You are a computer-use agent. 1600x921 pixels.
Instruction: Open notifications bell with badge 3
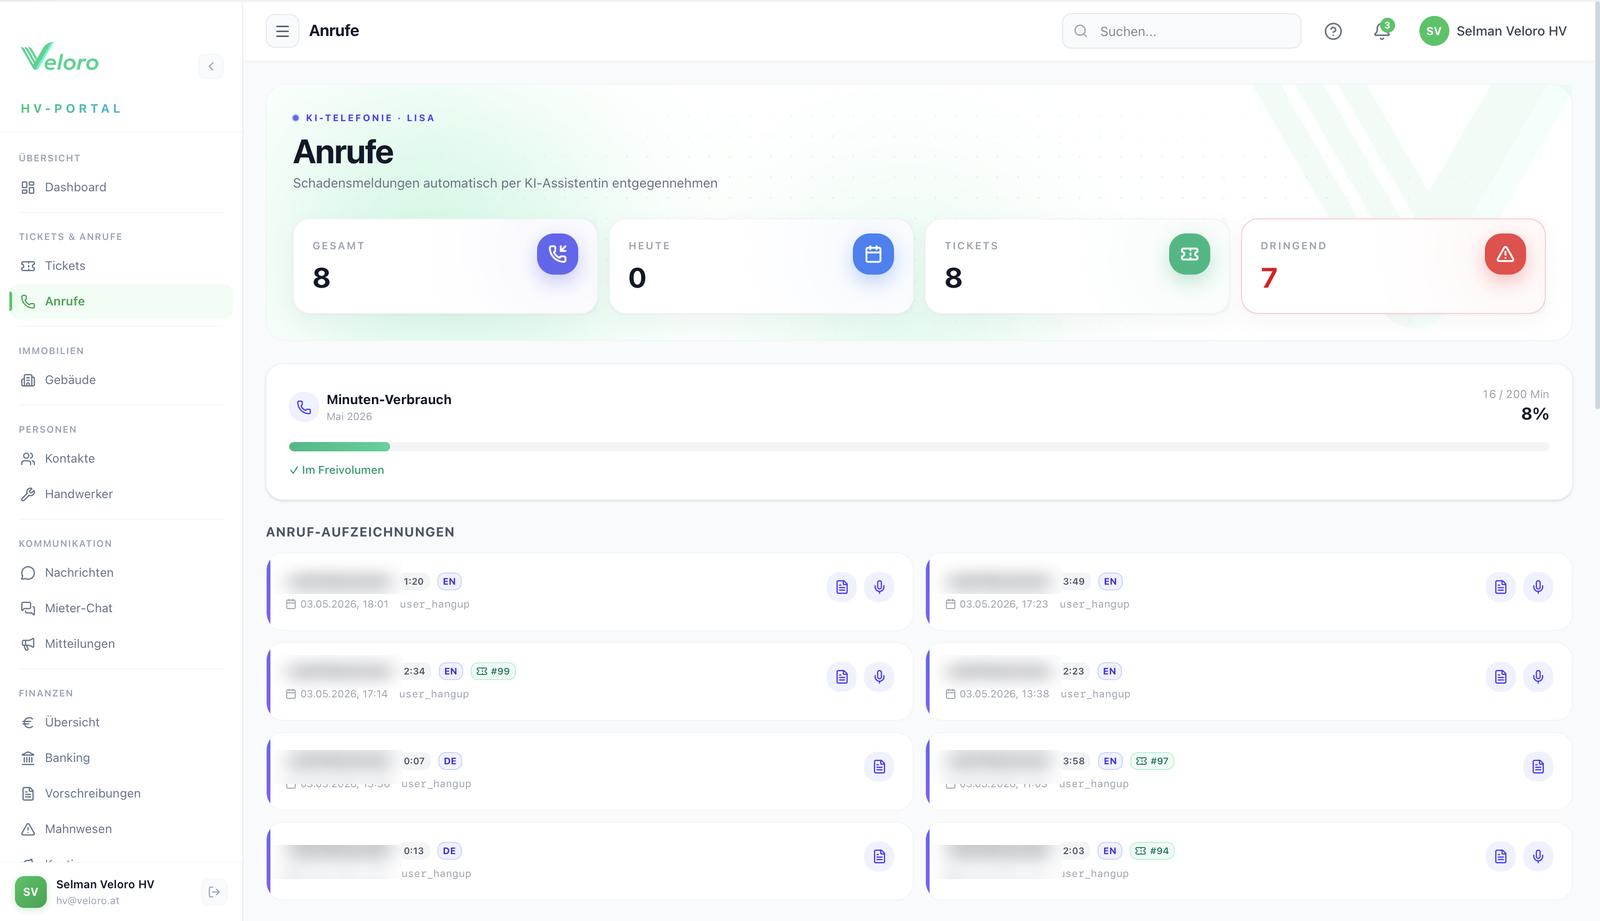coord(1382,31)
